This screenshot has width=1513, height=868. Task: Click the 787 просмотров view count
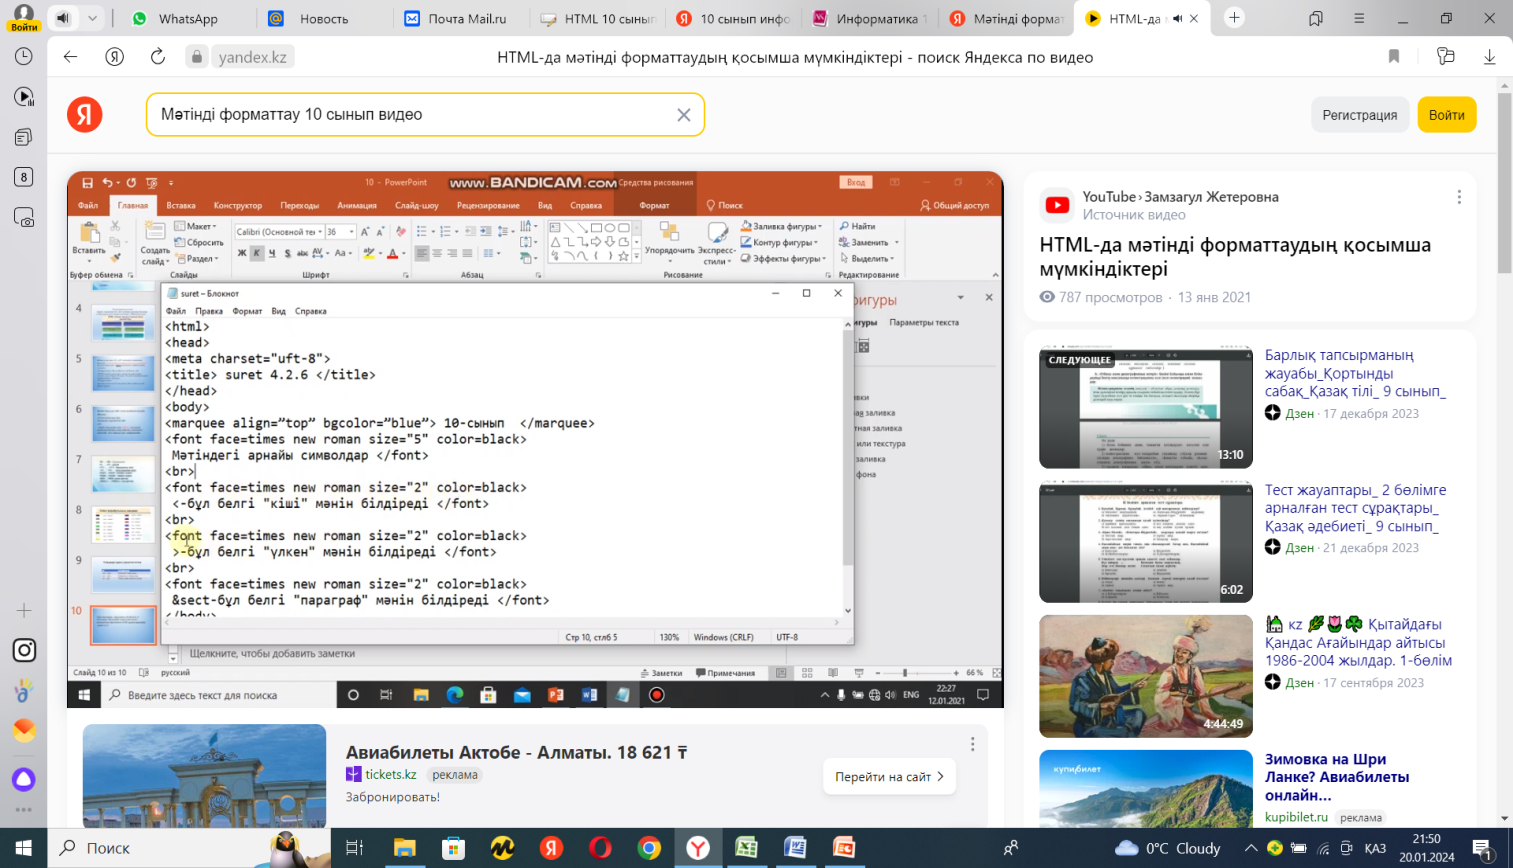(1100, 297)
